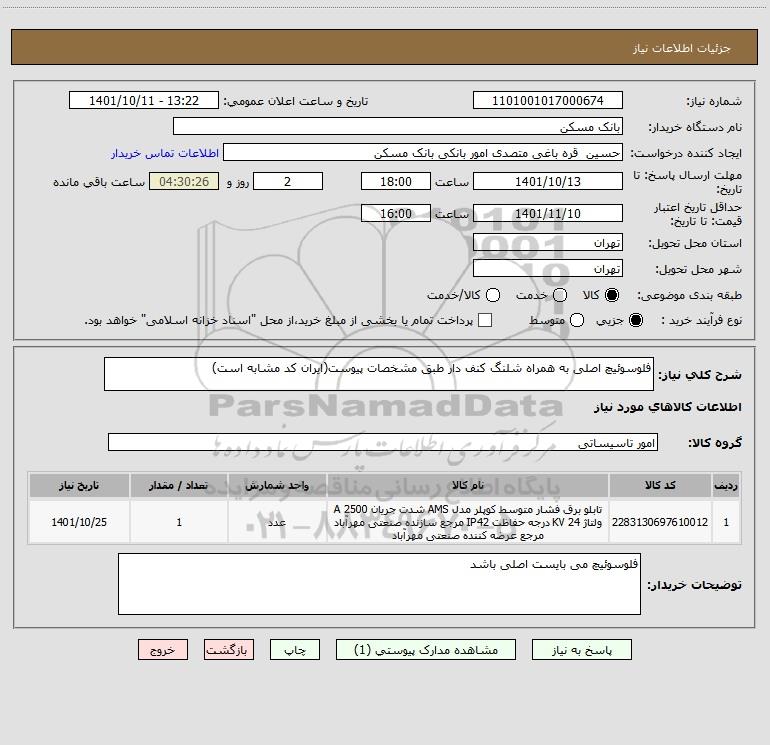Click the توضیحات خریدار text area

pos(379,584)
